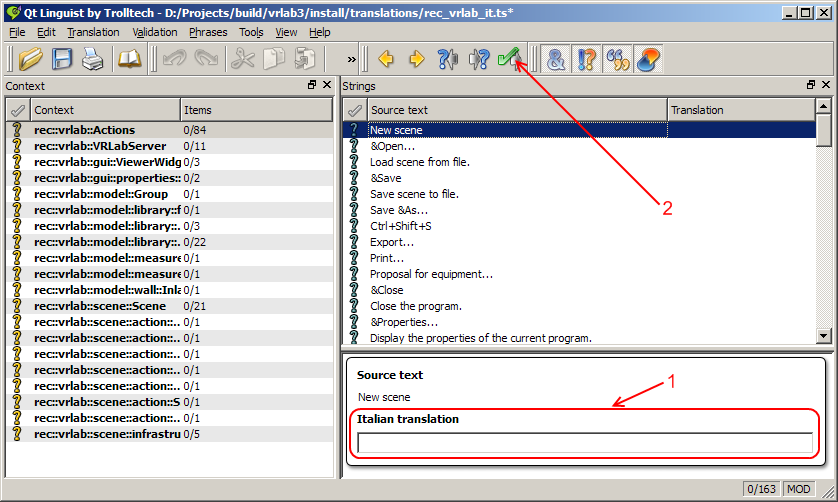838x502 pixels.
Task: Select rec::vrlab::Actions context
Action: [x=169, y=130]
